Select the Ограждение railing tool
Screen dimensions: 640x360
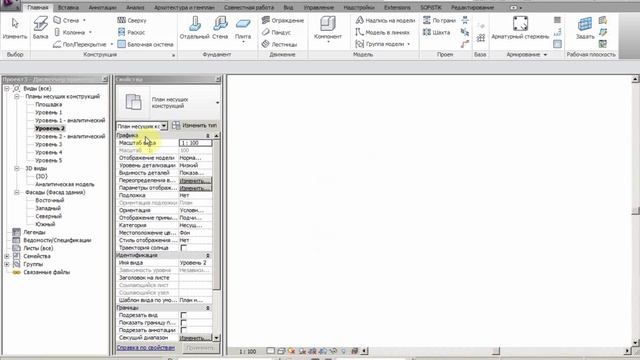[283, 20]
